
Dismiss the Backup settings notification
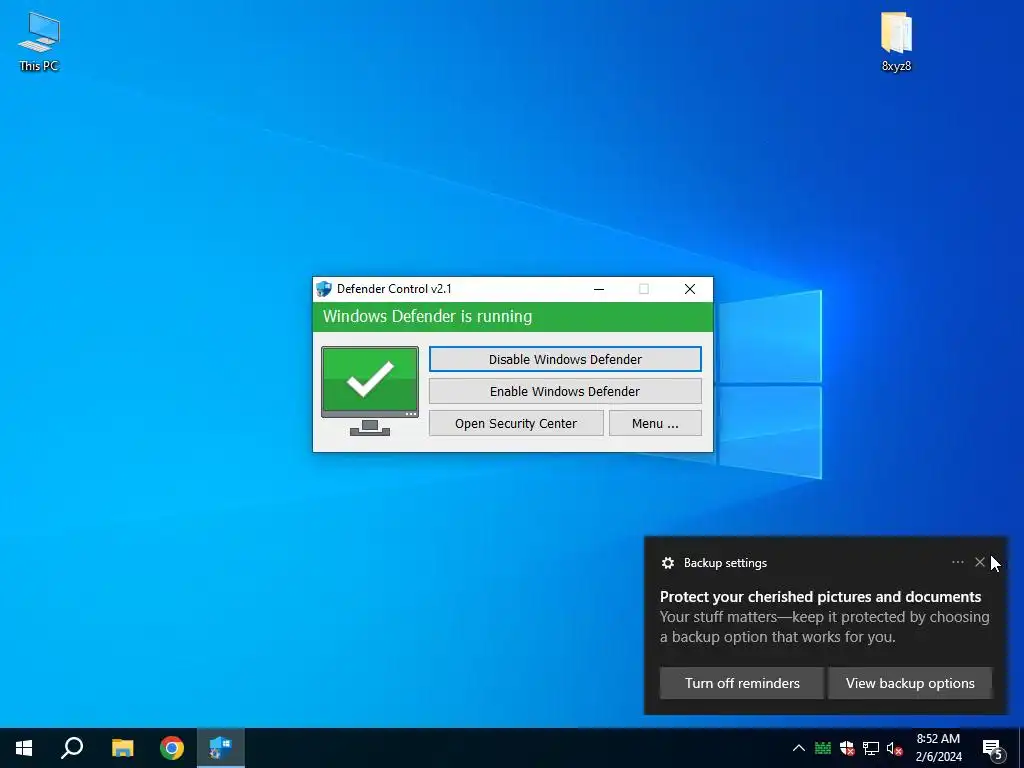tap(980, 562)
